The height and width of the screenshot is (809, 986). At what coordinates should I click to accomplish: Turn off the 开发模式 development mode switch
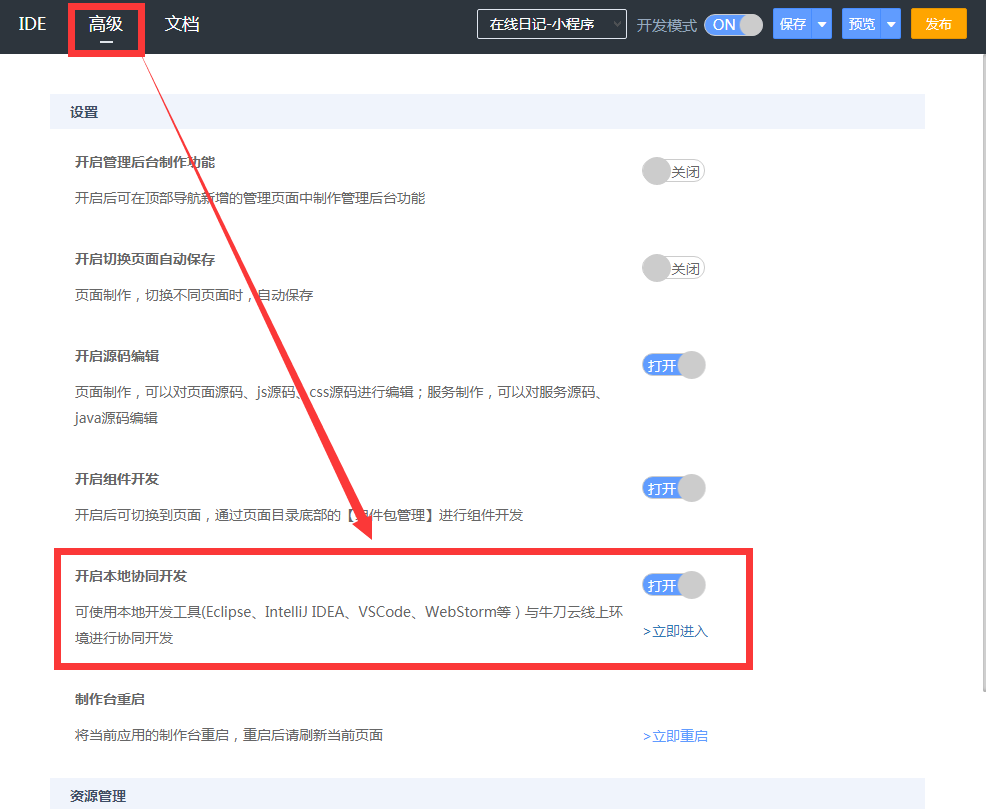[733, 24]
